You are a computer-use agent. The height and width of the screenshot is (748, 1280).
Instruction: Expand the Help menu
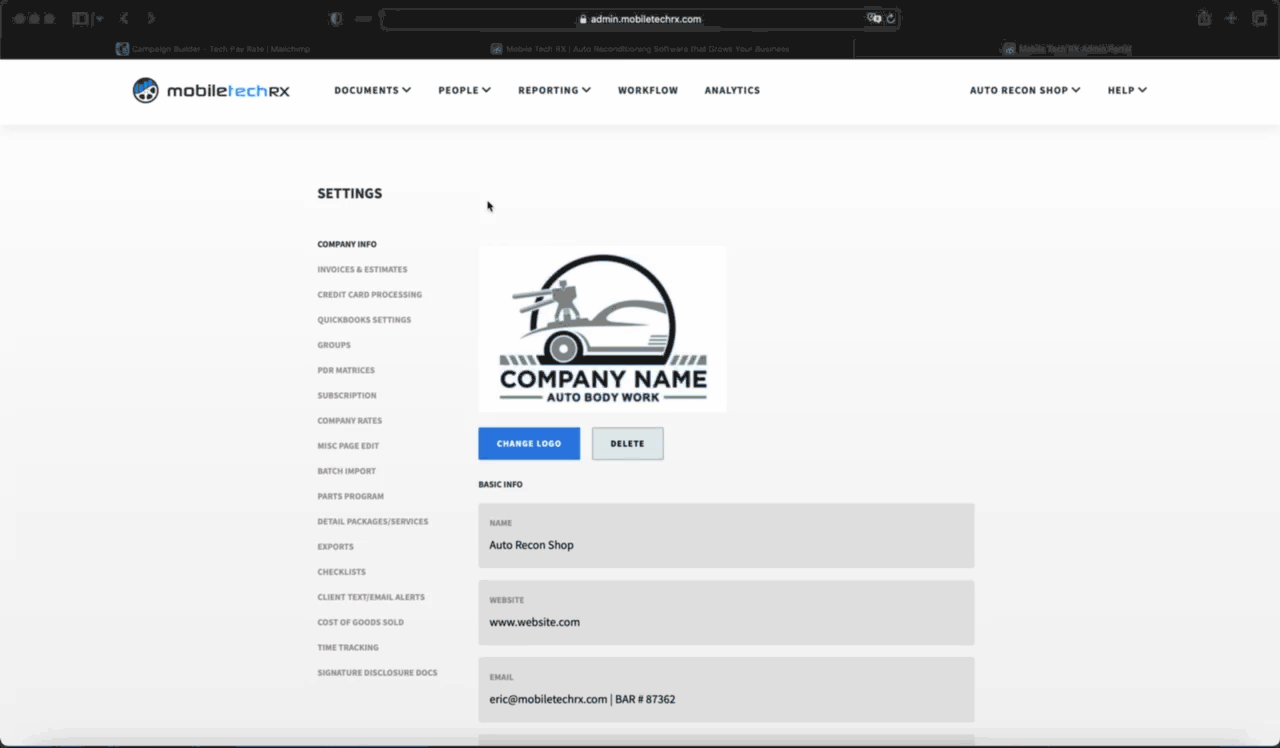tap(1127, 90)
